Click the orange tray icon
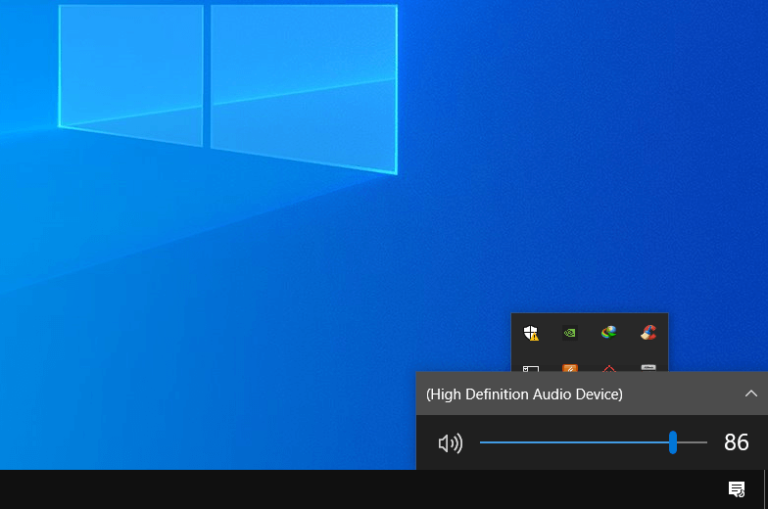The width and height of the screenshot is (768, 509). 570,368
